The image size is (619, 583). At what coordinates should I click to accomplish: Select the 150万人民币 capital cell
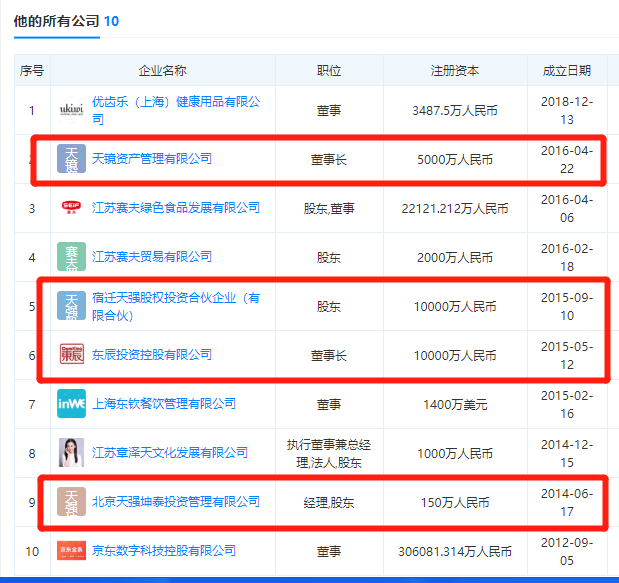click(455, 502)
